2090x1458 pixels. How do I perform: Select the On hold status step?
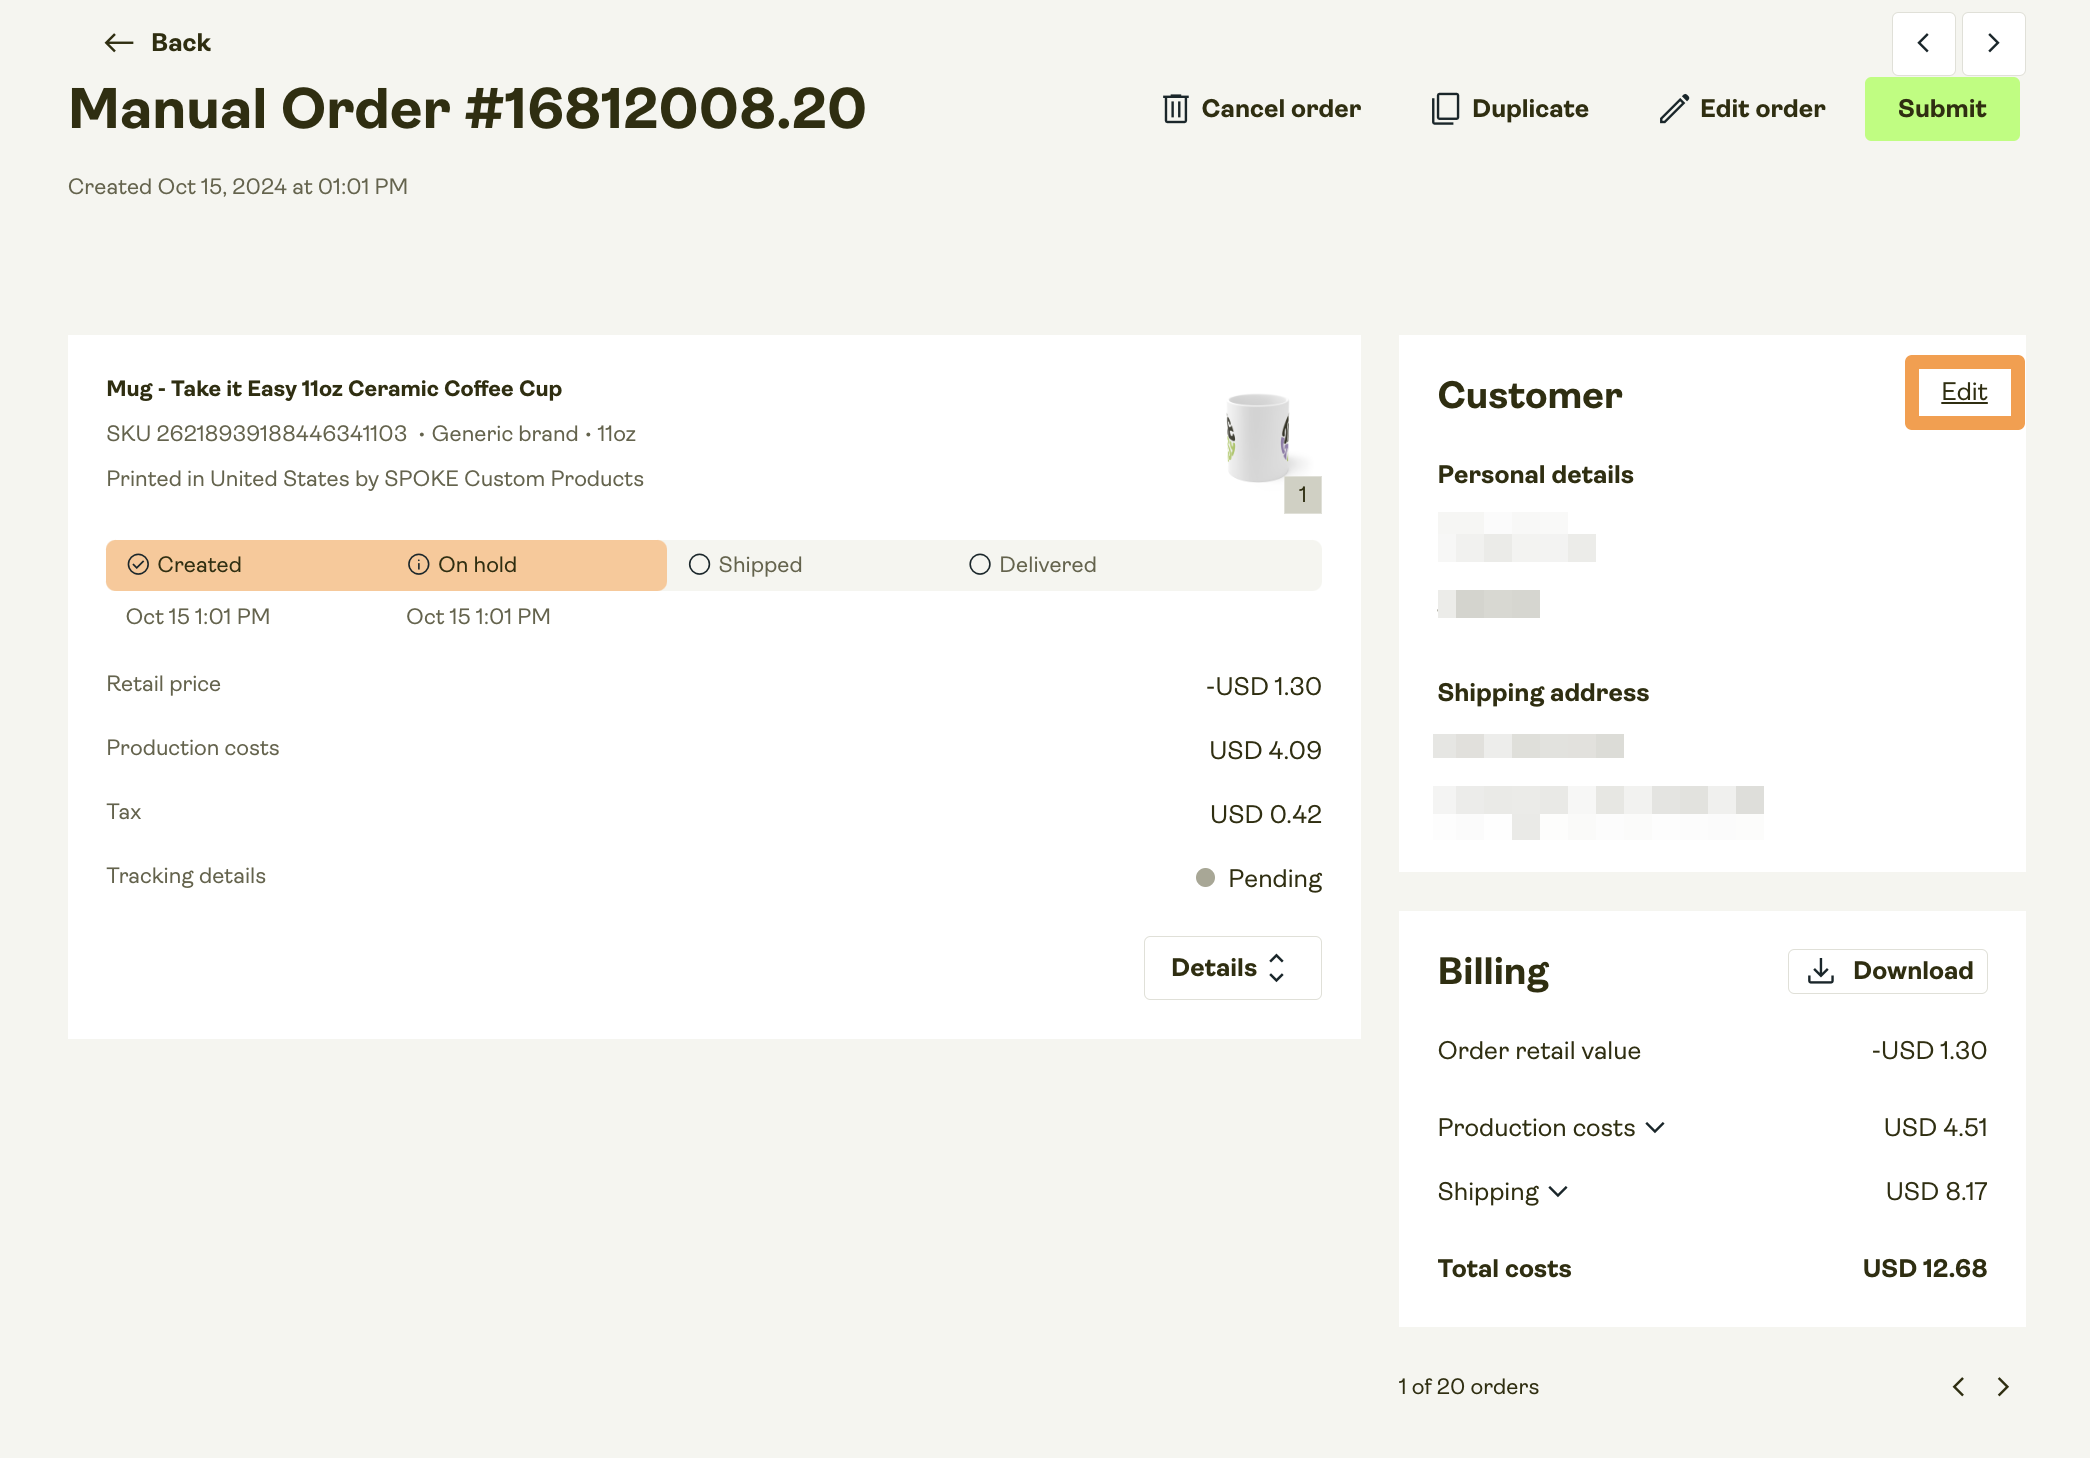point(462,565)
